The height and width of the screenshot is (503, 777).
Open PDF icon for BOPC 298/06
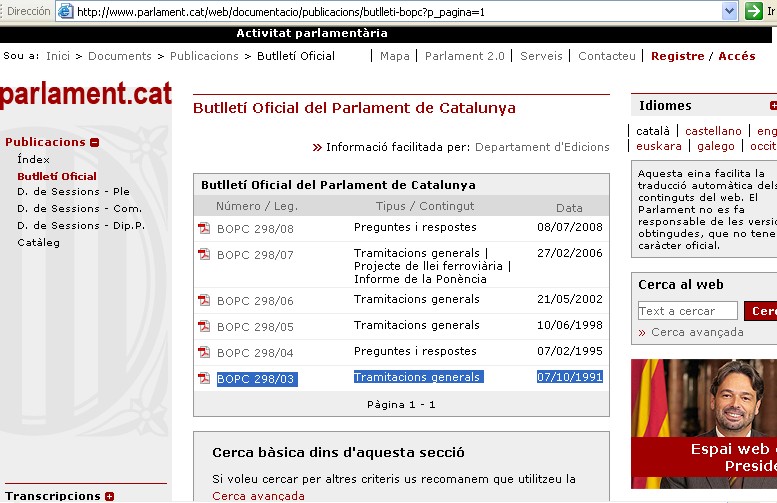(x=204, y=300)
